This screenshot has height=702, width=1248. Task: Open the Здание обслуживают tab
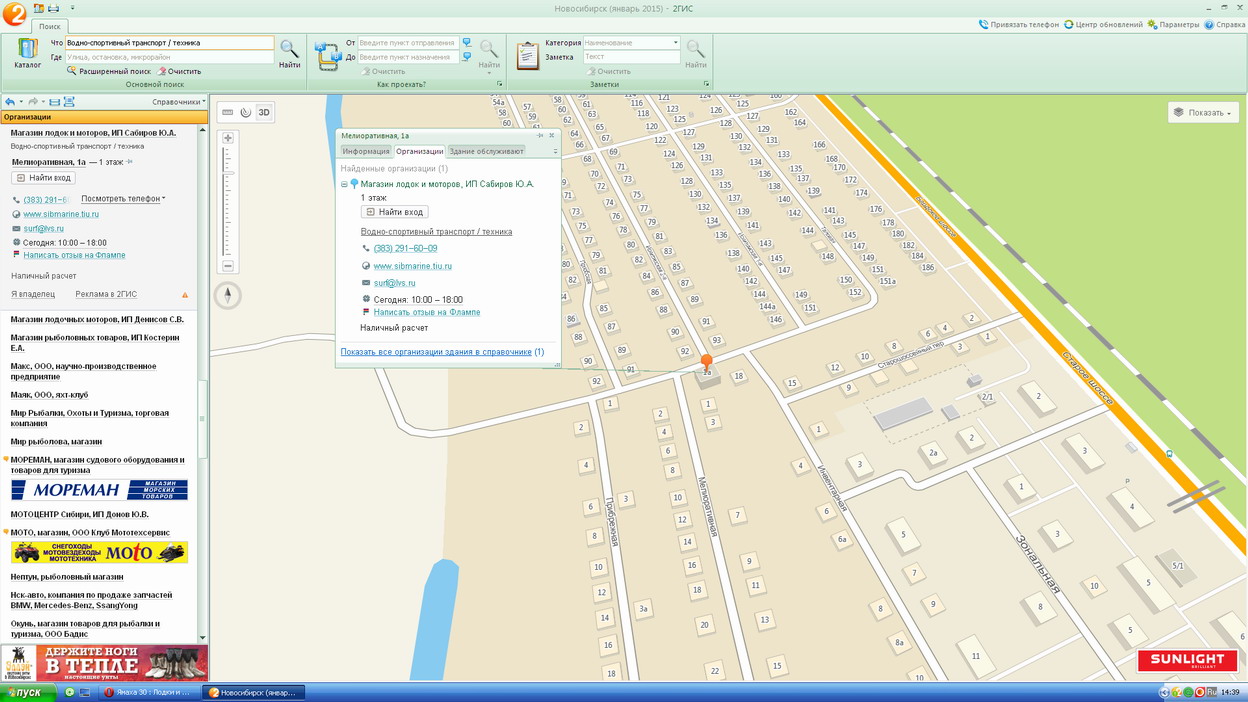click(x=485, y=151)
